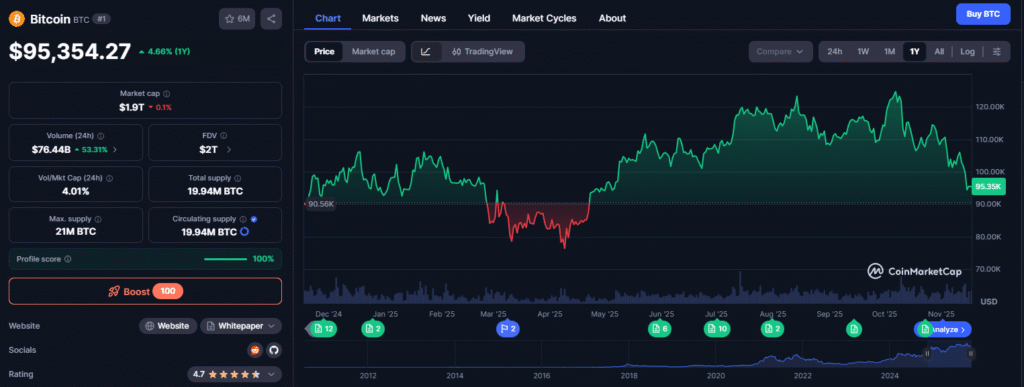Click the $95,354.27 price text

(x=70, y=51)
